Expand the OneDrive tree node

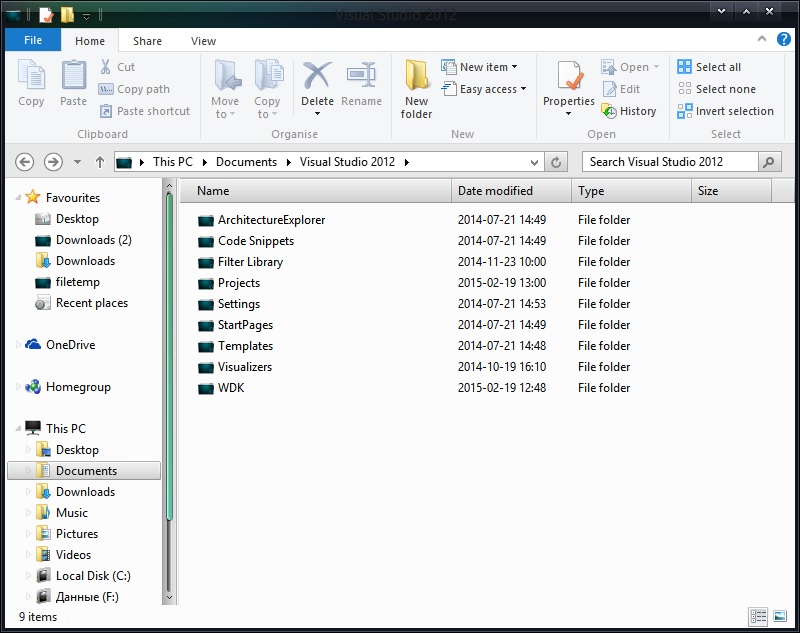coord(18,345)
